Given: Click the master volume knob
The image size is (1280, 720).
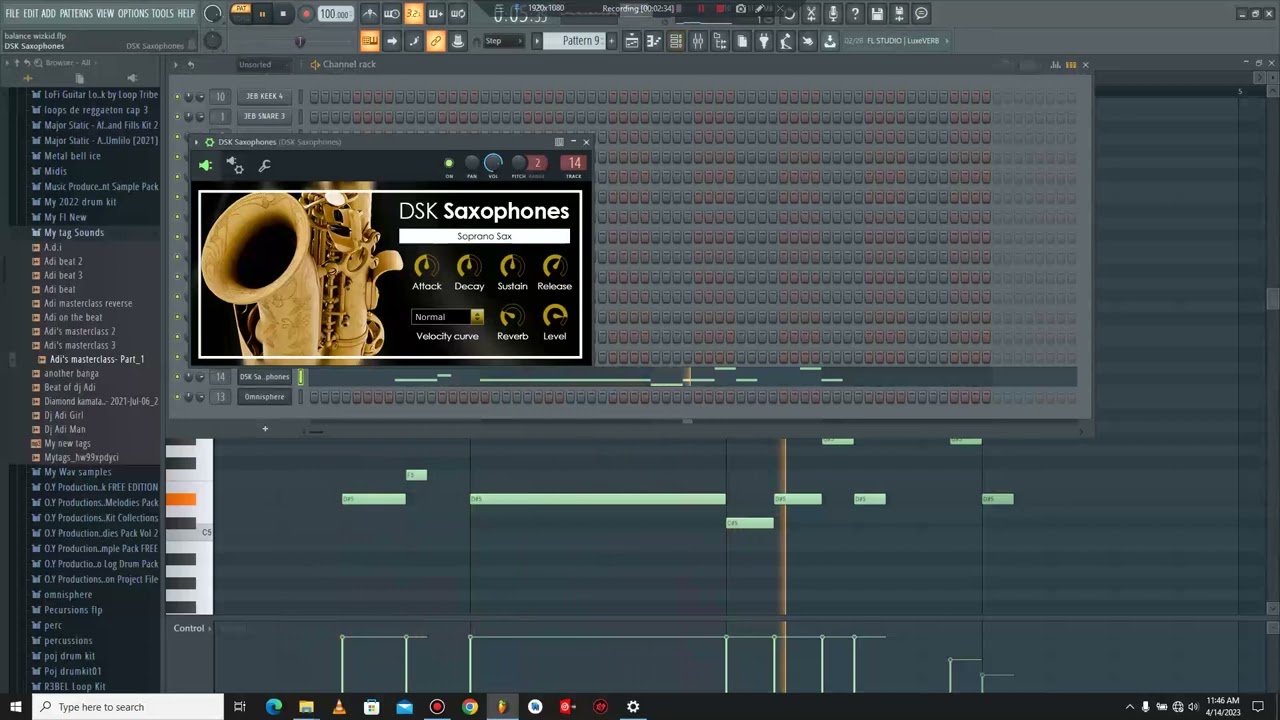Looking at the screenshot, I should tap(213, 14).
